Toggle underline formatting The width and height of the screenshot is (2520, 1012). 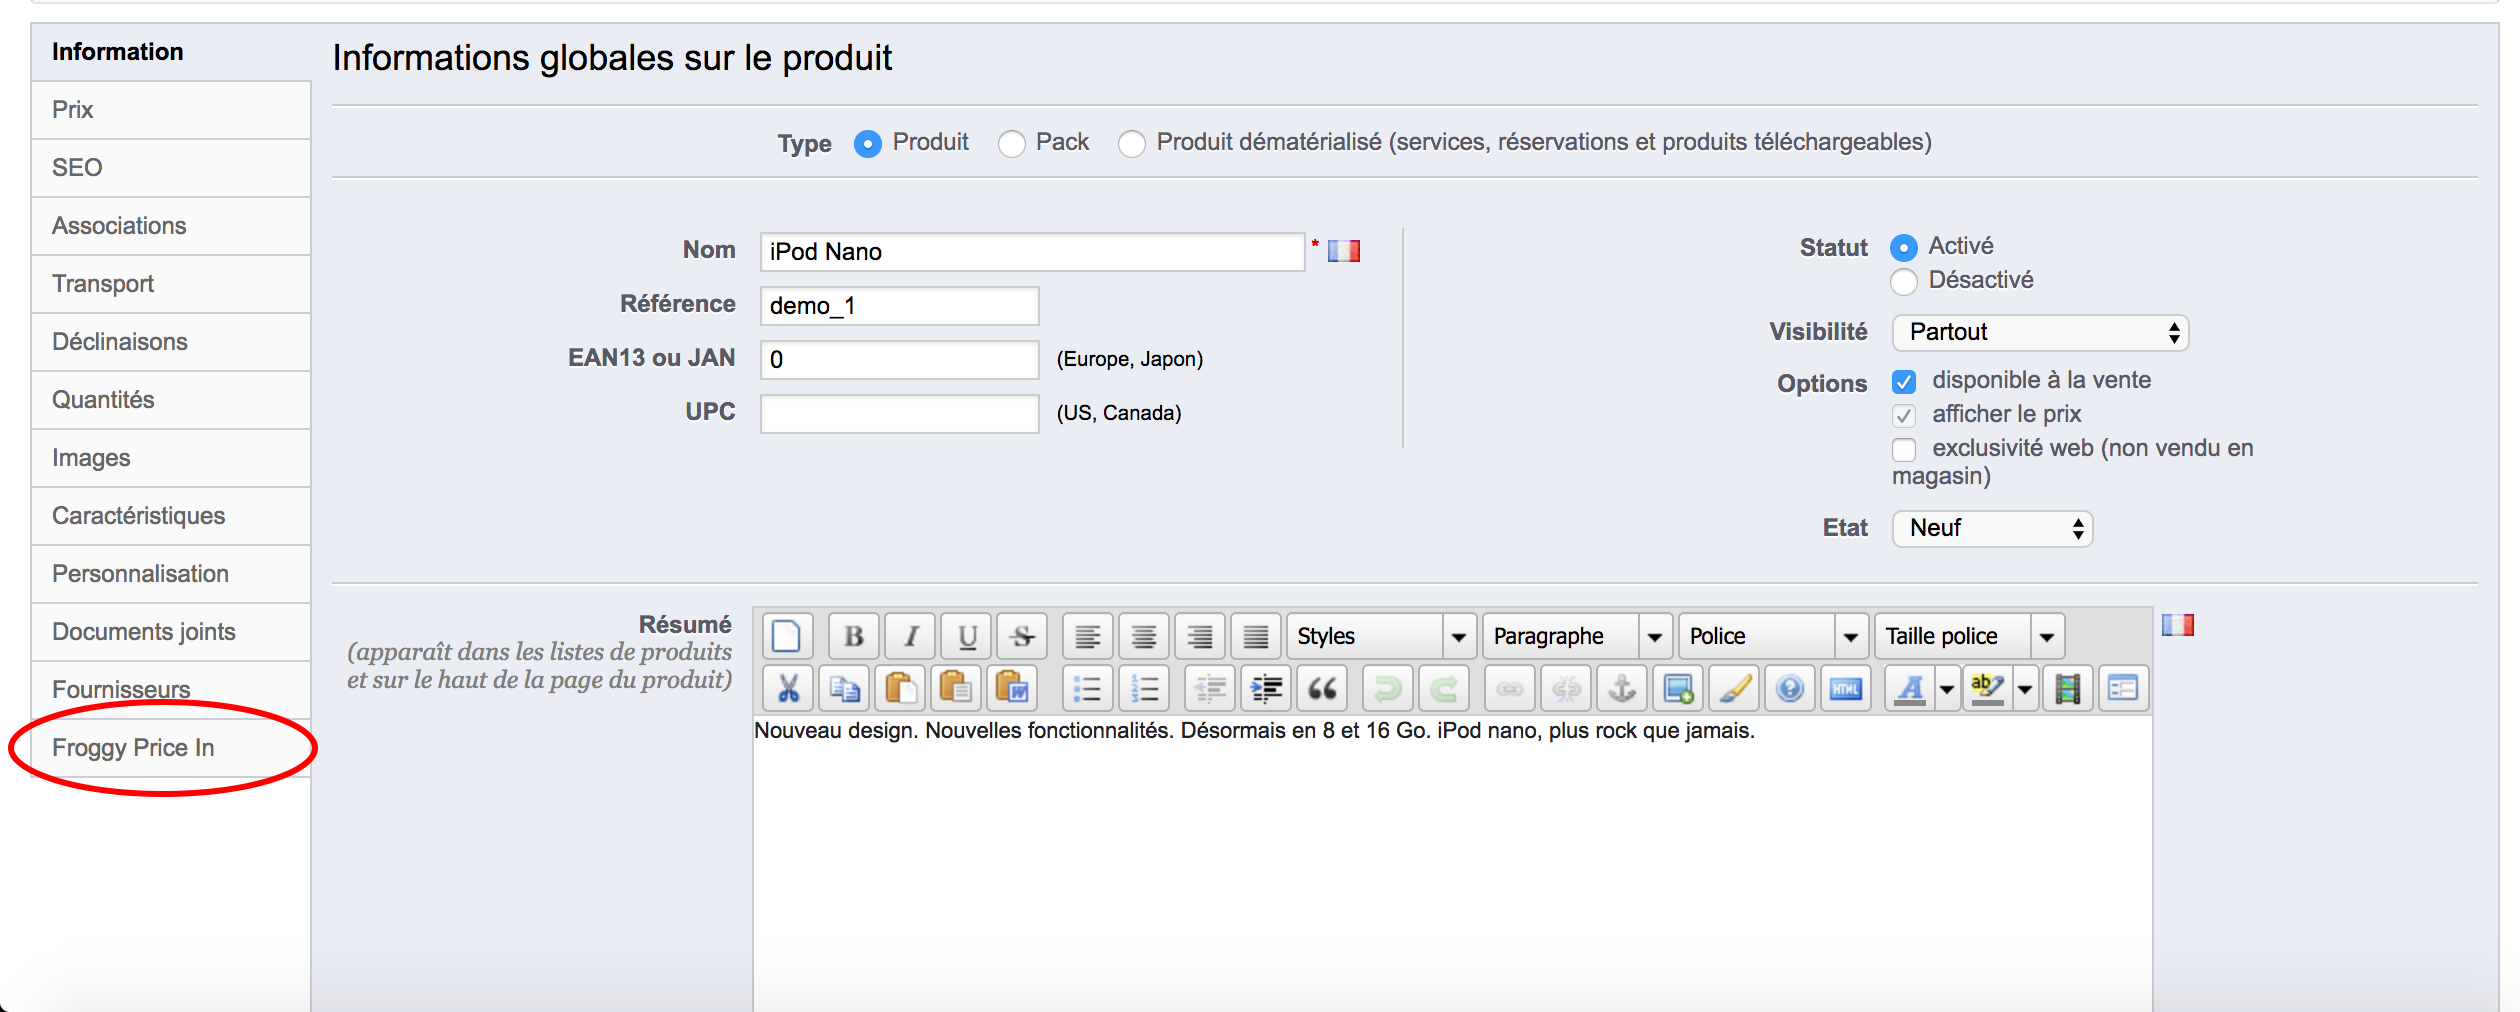tap(967, 636)
